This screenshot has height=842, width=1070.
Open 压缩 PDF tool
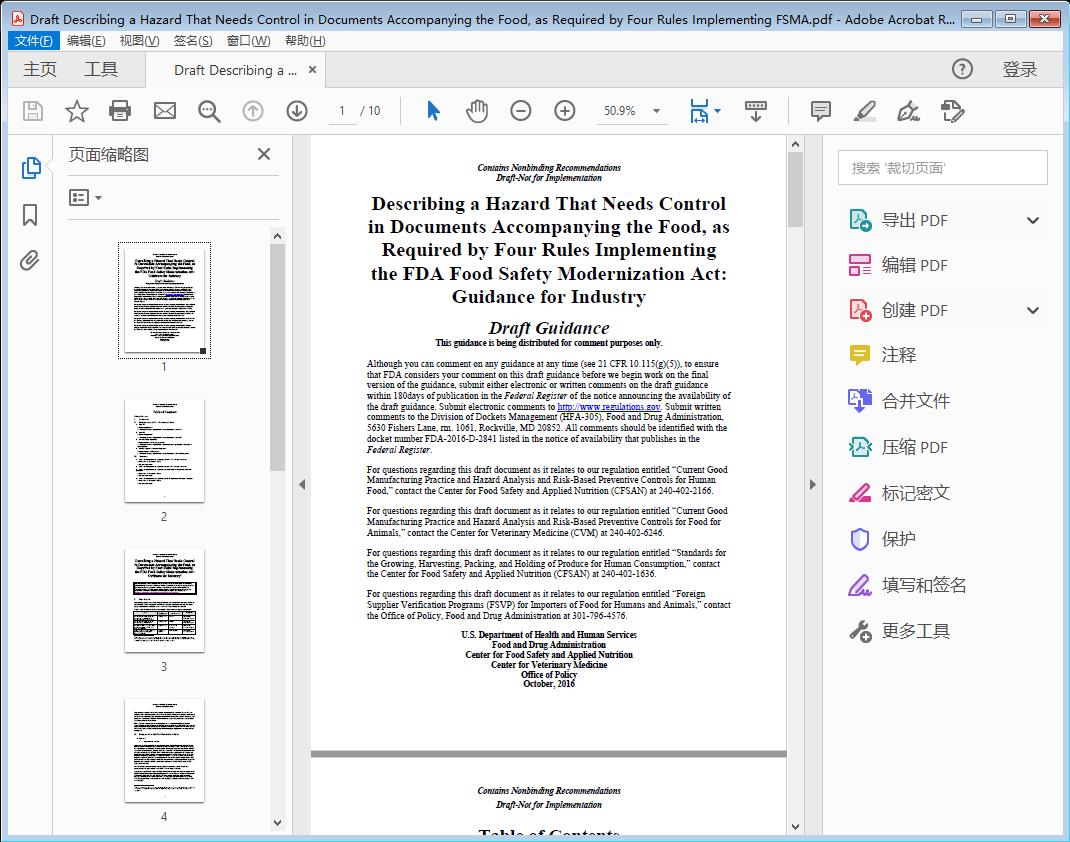[899, 447]
